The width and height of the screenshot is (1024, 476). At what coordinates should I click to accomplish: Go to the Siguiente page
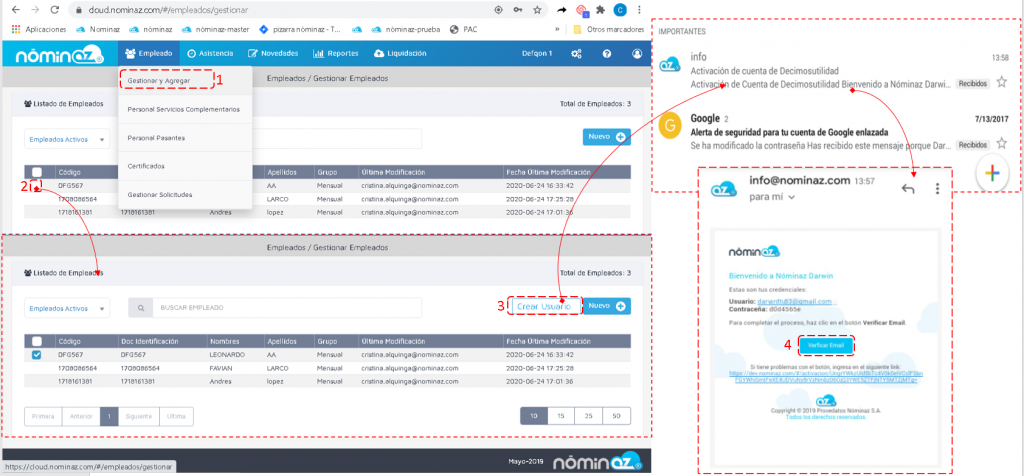(139, 417)
